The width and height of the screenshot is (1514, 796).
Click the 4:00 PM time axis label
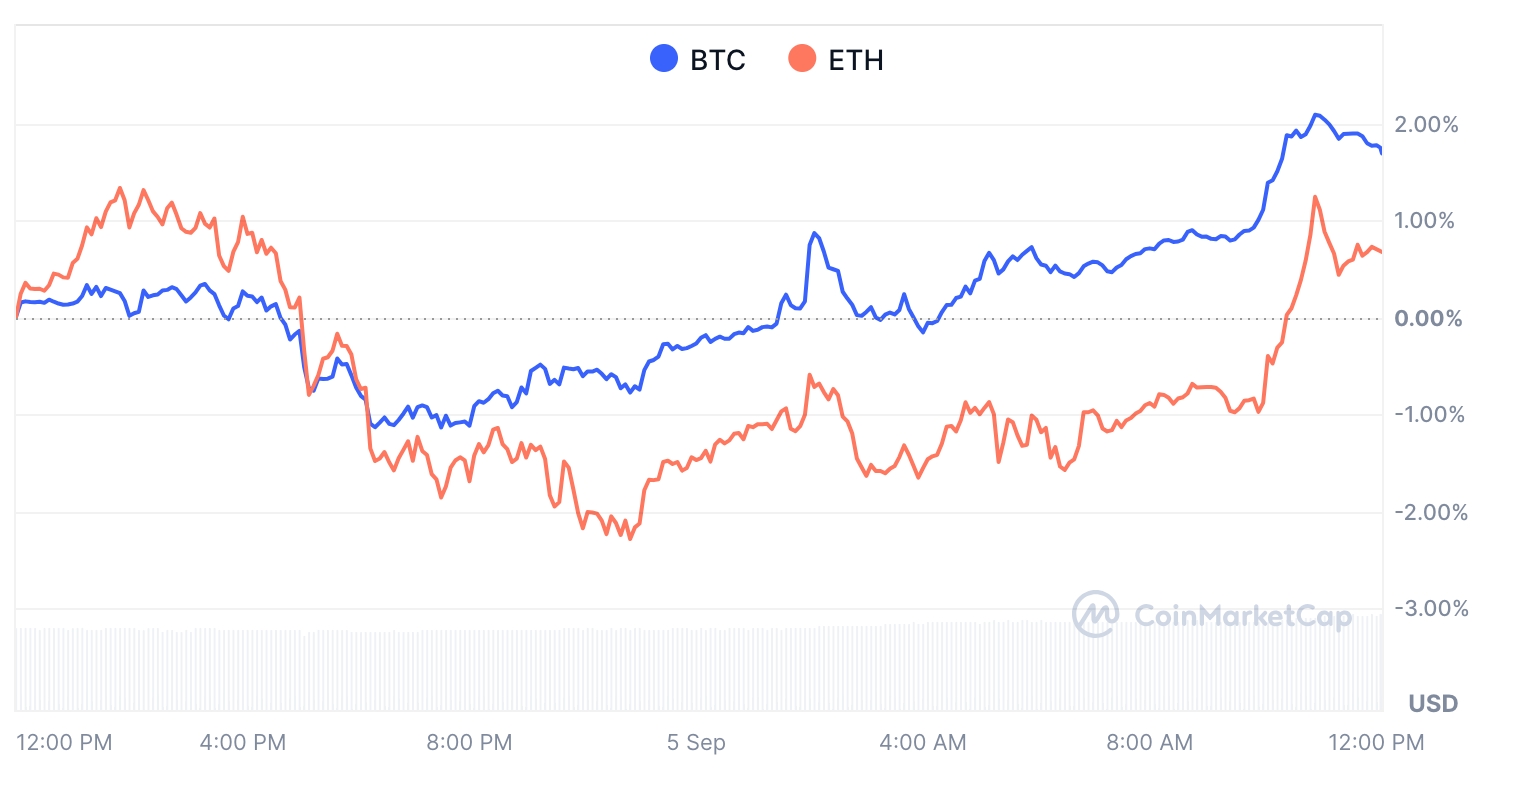(x=243, y=743)
